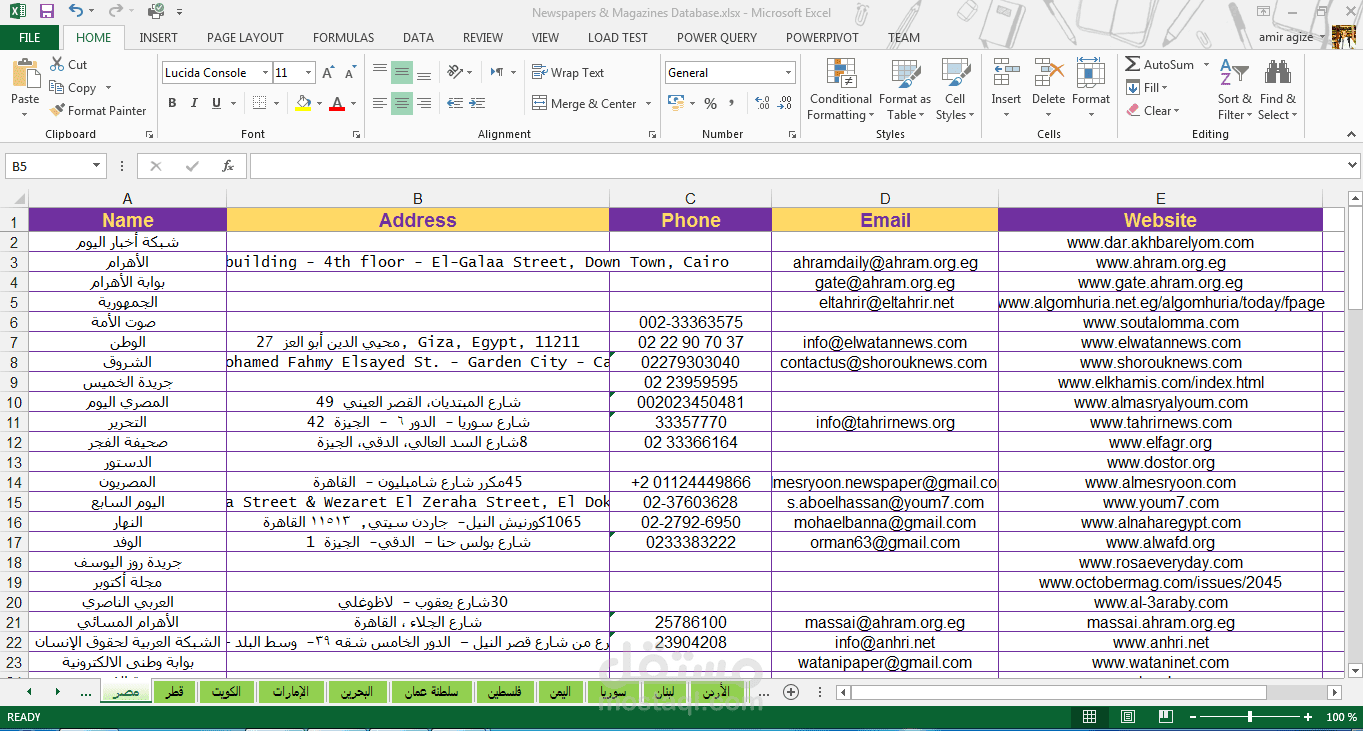Click the Insert Function fx icon
Viewport: 1363px width, 731px height.
click(228, 166)
